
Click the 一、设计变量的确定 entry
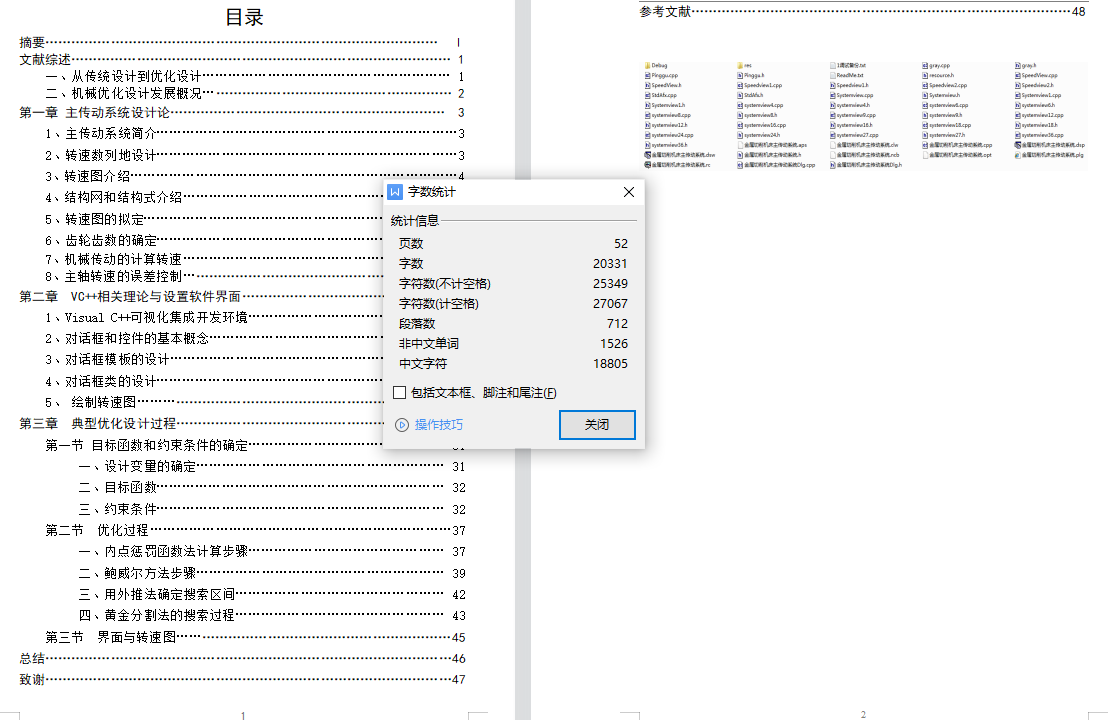(272, 467)
